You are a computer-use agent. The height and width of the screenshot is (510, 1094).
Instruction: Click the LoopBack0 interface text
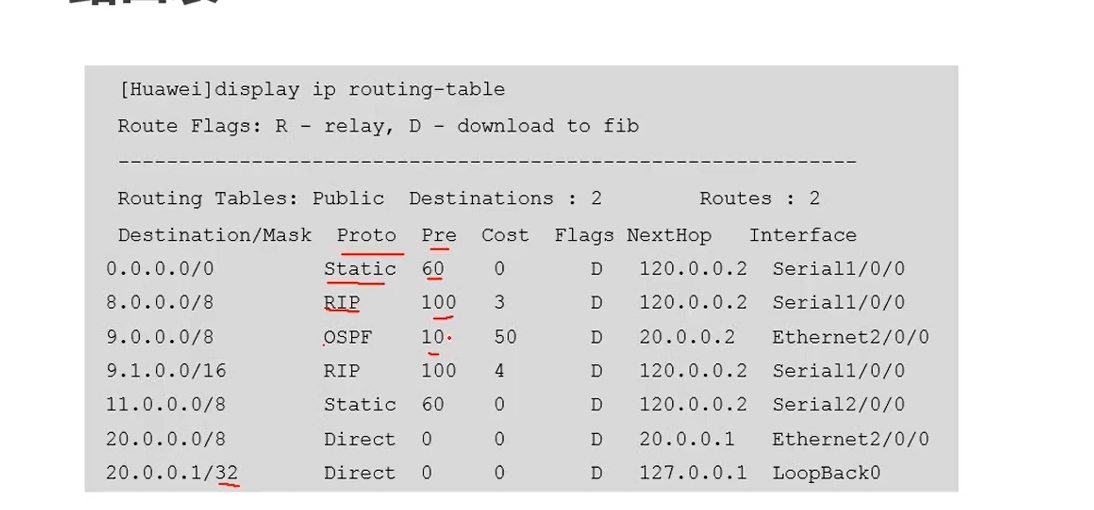[x=826, y=473]
